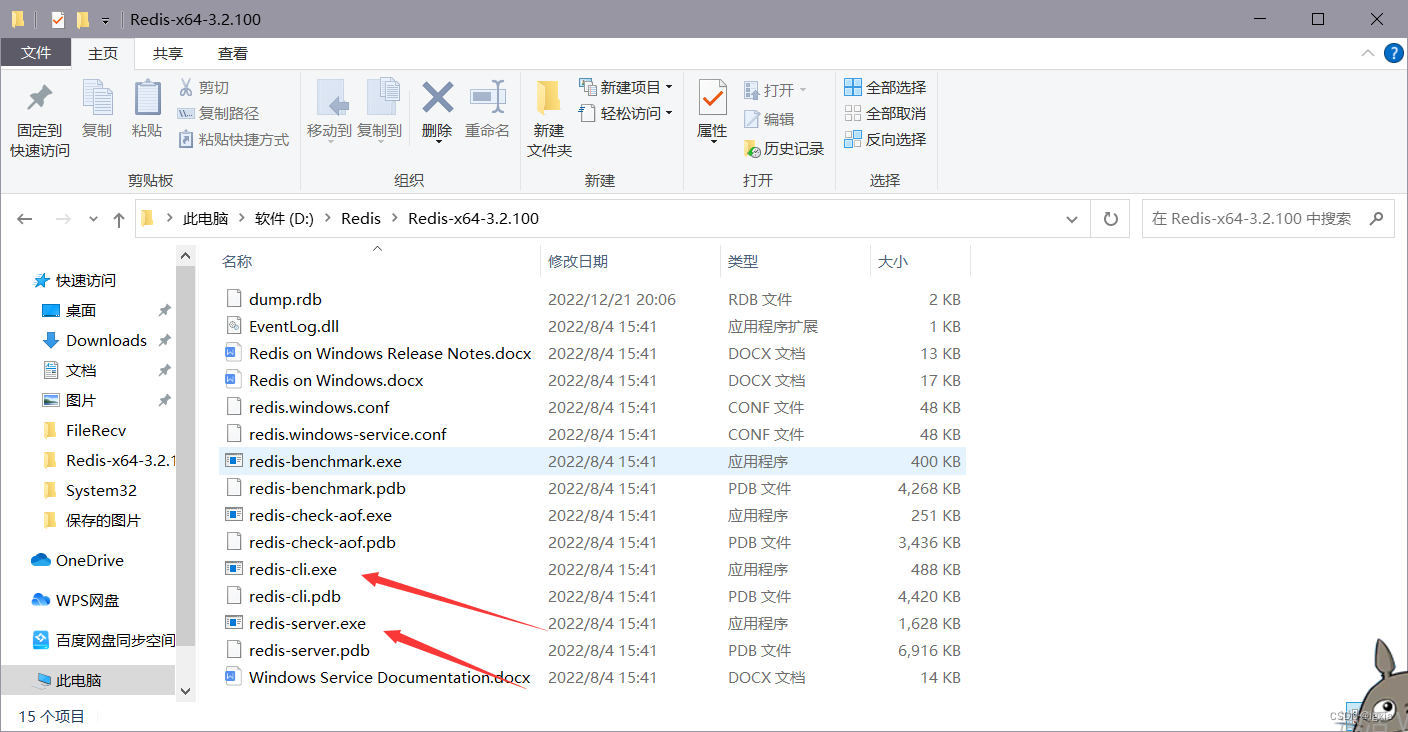
Task: Expand the address bar history dropdown
Action: 1072,218
